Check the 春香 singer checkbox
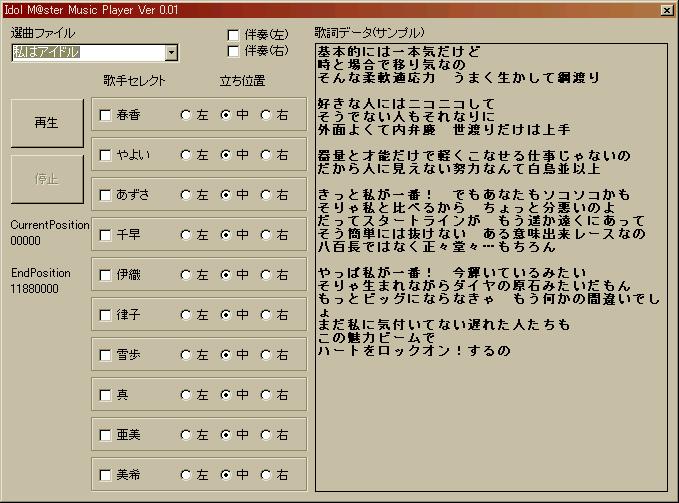 point(106,115)
